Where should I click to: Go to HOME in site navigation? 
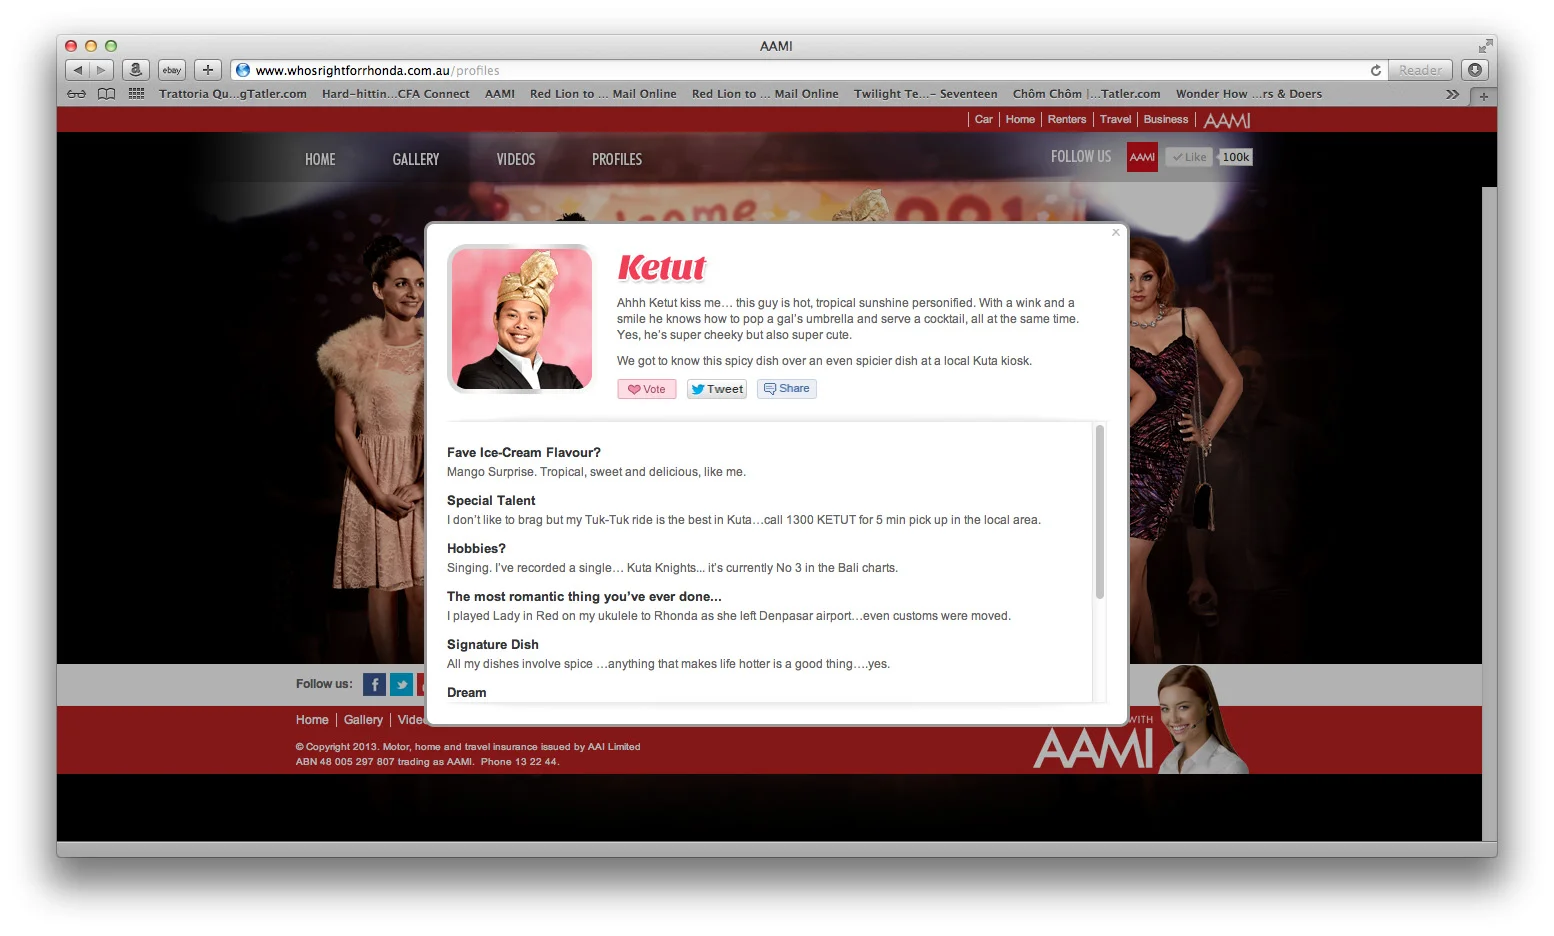(320, 159)
